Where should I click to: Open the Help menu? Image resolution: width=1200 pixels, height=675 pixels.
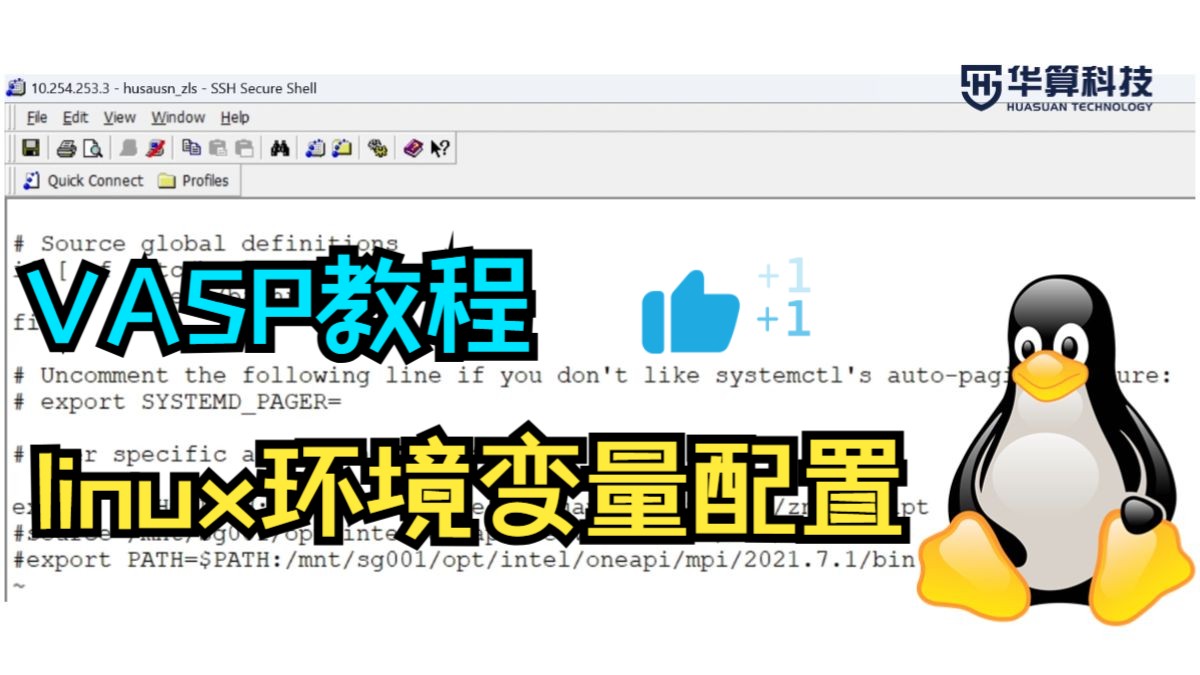[235, 118]
